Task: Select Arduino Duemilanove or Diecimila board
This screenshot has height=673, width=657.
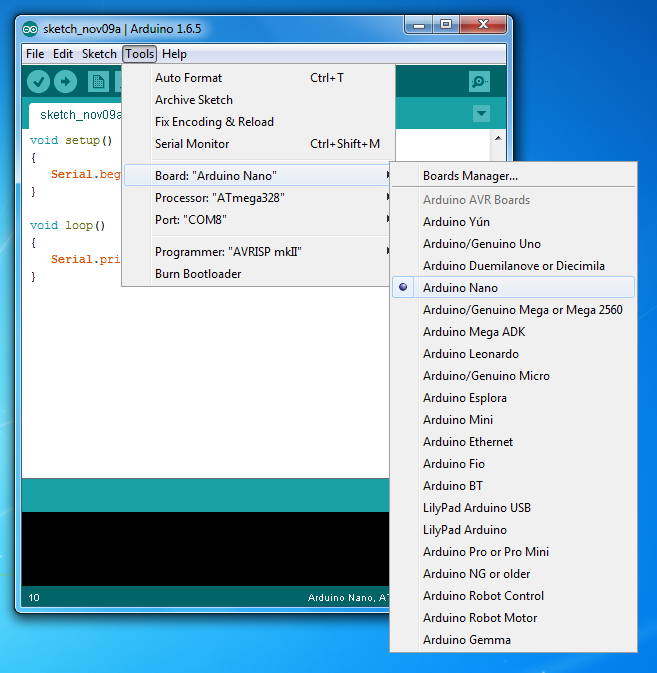Action: (513, 266)
